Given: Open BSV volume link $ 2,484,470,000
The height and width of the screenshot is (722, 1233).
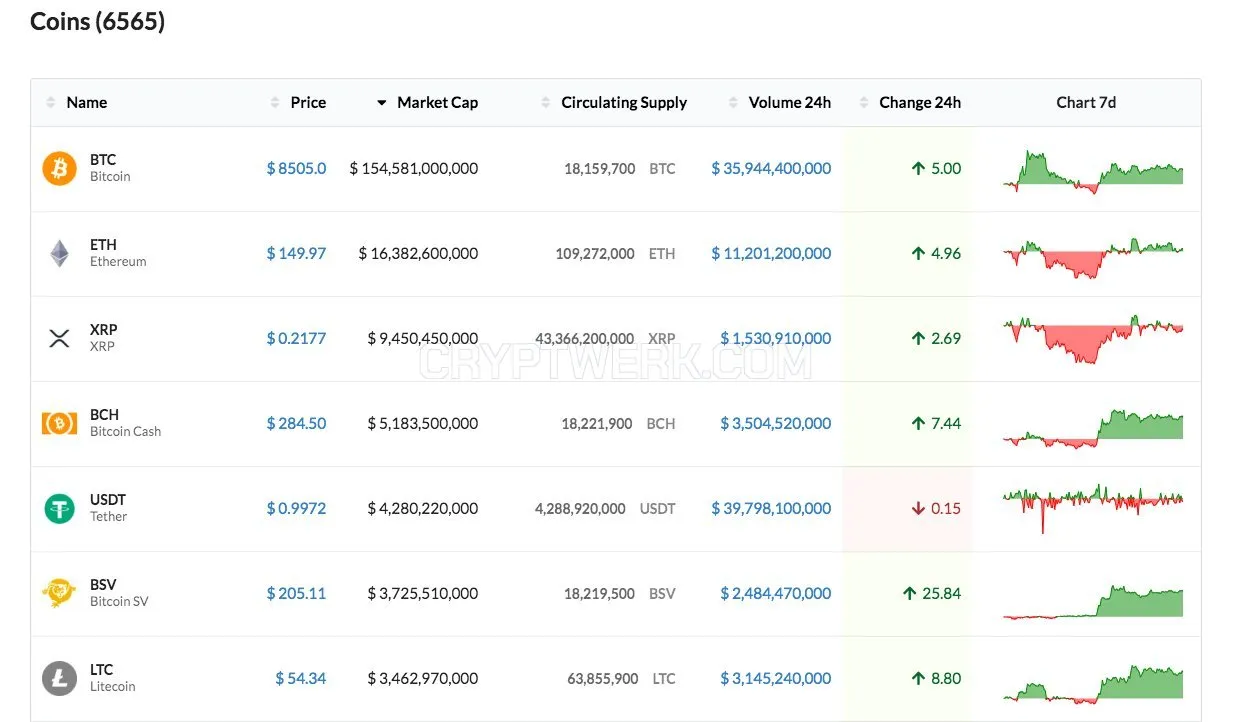Looking at the screenshot, I should [775, 593].
